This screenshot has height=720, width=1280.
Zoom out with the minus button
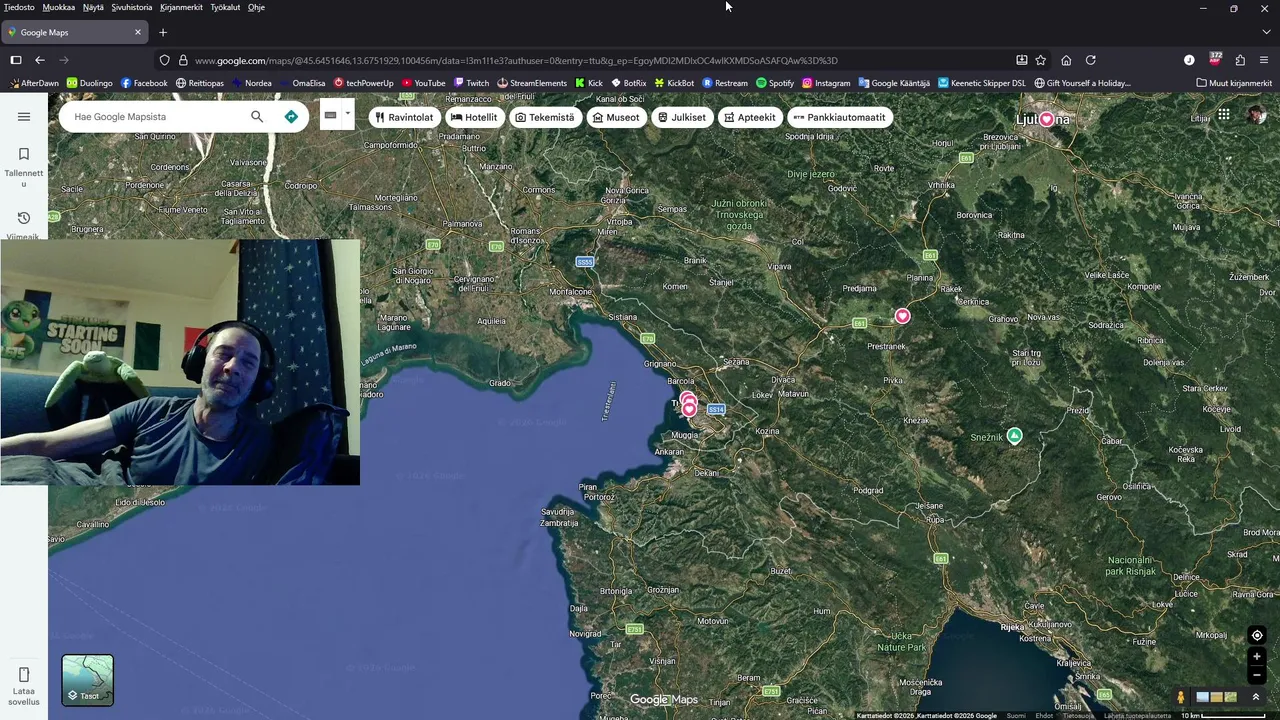(1257, 675)
